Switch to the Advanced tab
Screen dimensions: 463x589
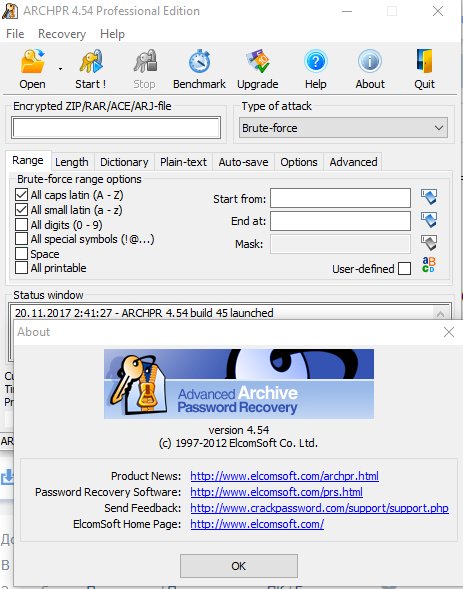coord(353,162)
